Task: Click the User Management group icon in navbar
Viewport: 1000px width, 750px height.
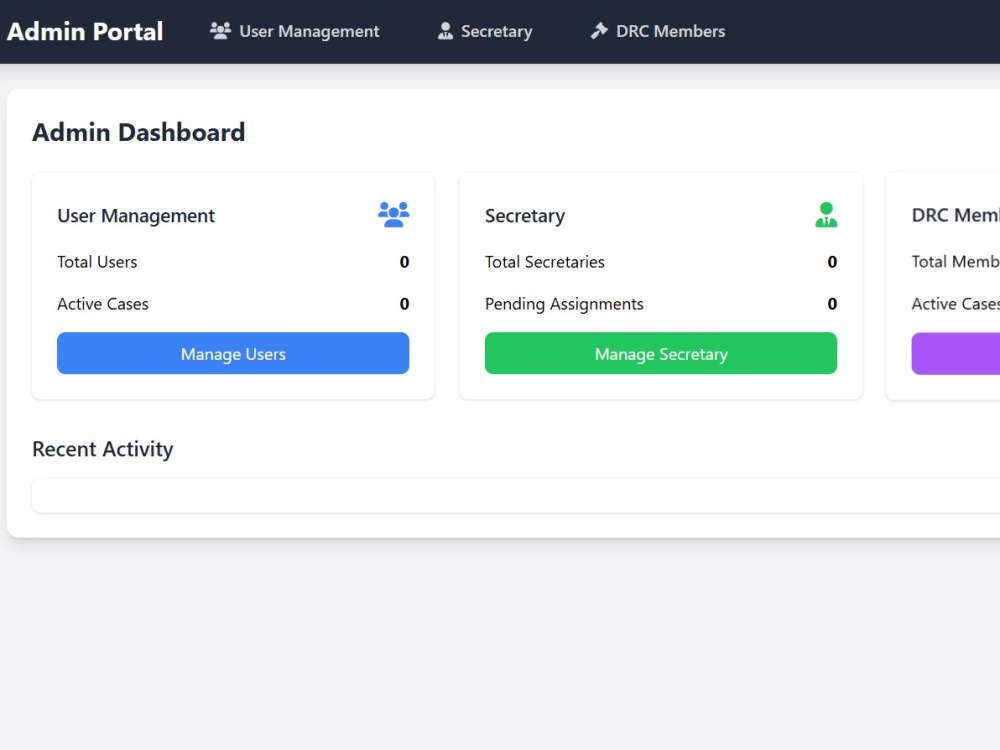Action: point(221,31)
